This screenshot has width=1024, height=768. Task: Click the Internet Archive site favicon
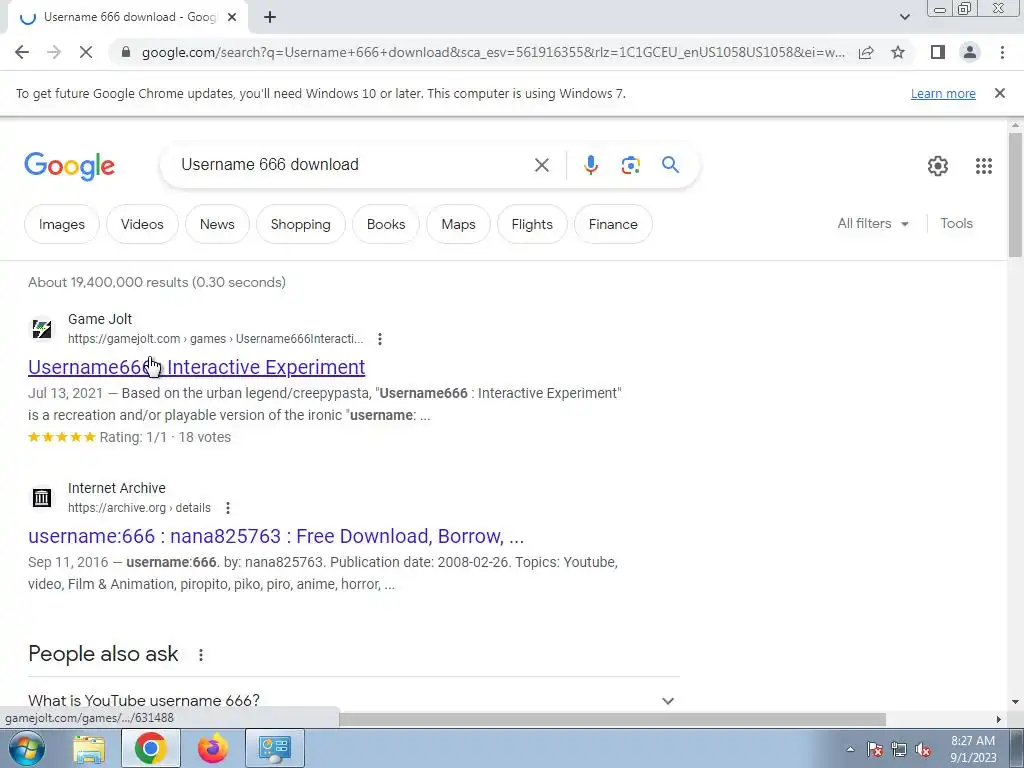tap(42, 498)
